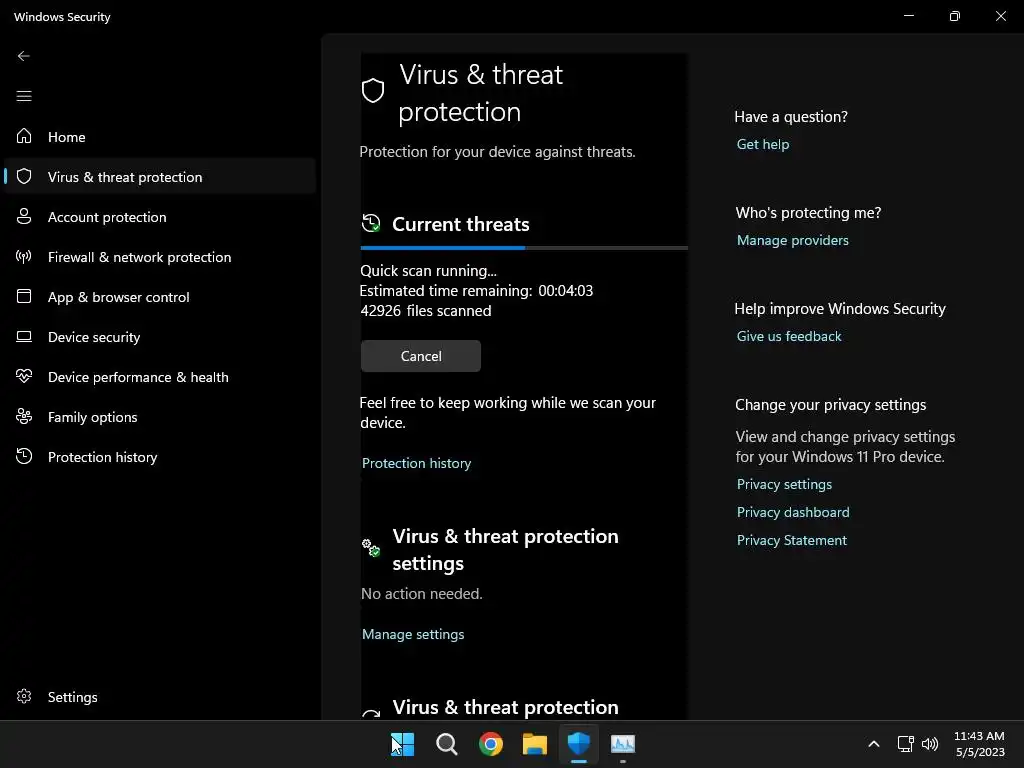The width and height of the screenshot is (1024, 768).
Task: Show hidden system tray icons
Action: click(874, 744)
